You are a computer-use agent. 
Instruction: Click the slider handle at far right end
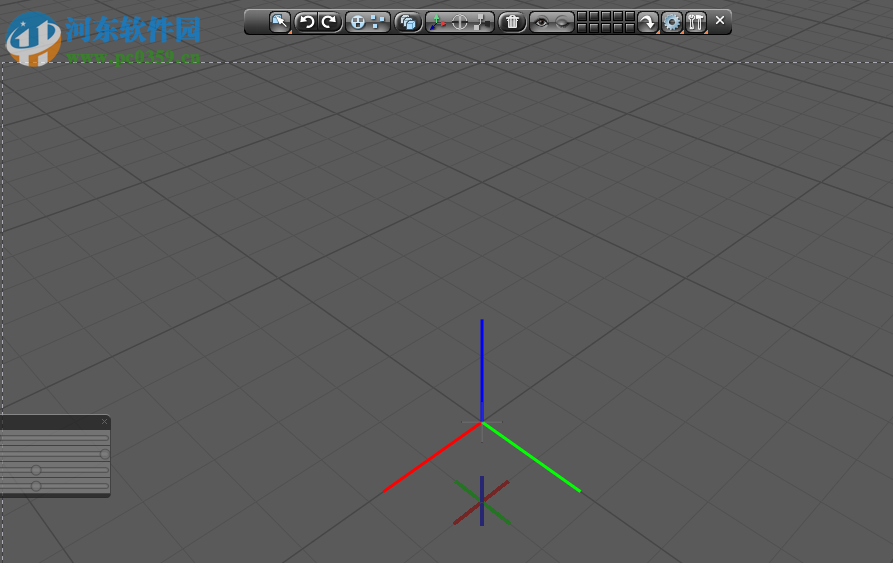coord(105,454)
